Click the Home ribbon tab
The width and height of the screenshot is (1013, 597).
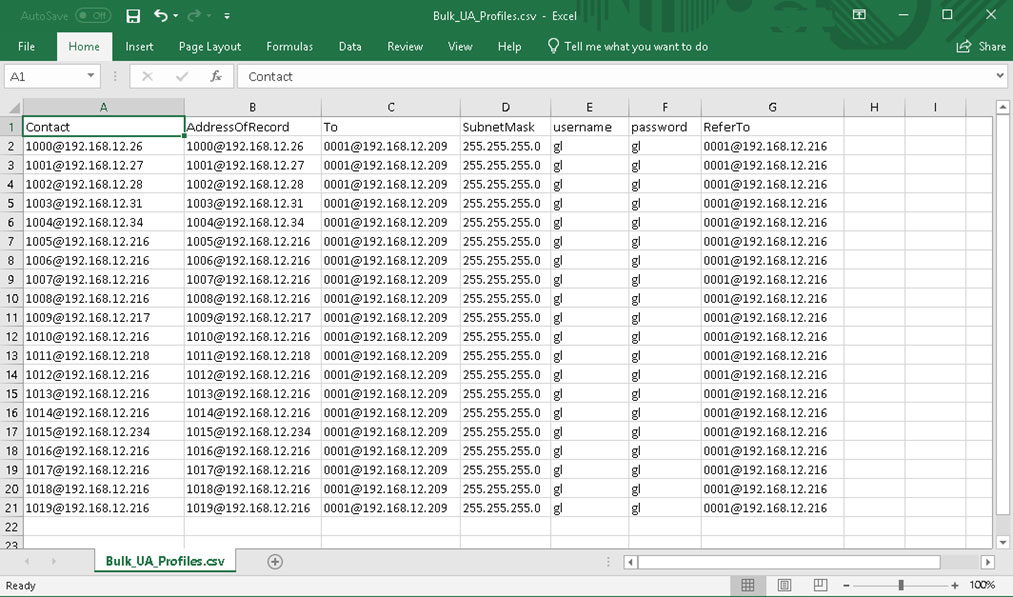coord(84,47)
